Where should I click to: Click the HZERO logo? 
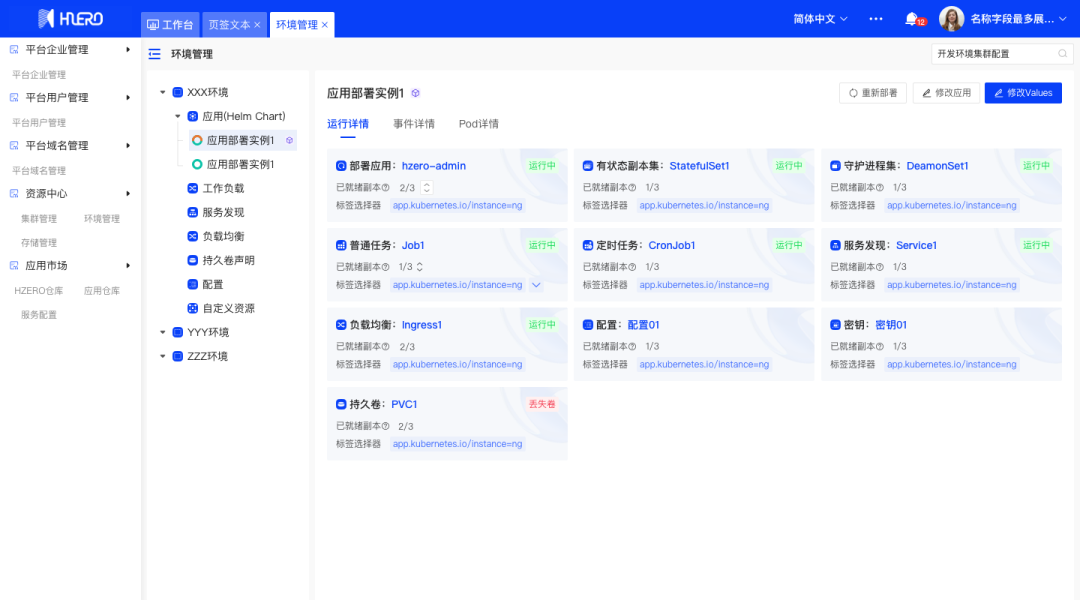pyautogui.click(x=70, y=19)
